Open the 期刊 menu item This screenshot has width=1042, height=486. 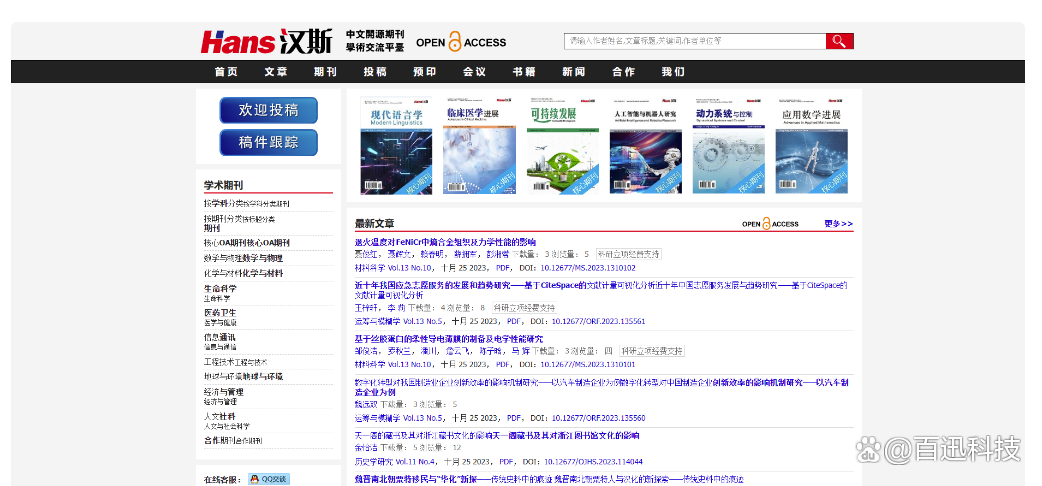[x=326, y=72]
